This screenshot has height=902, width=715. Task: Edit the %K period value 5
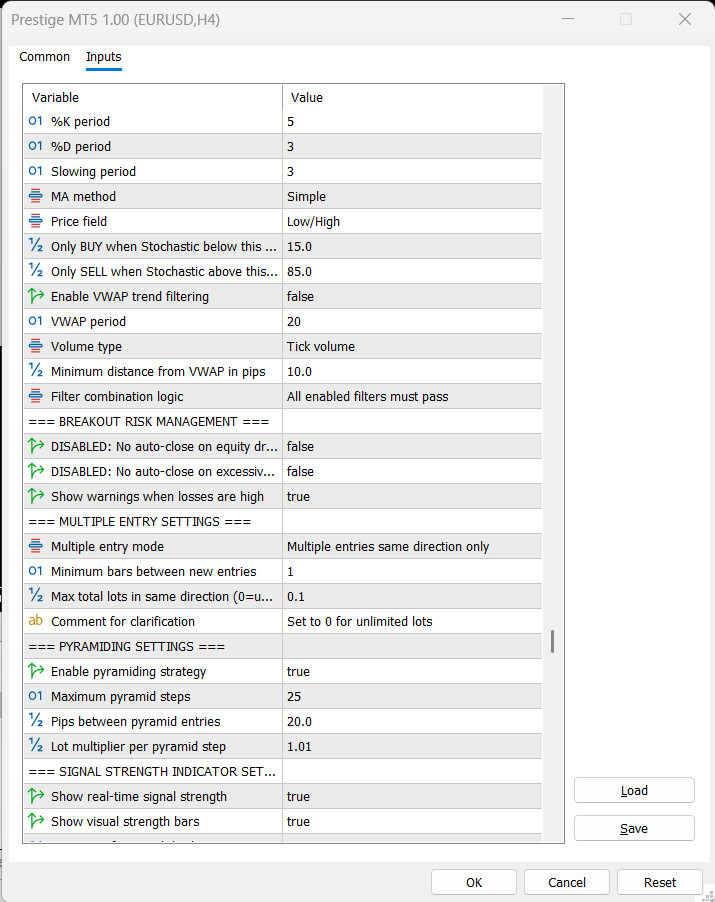(x=412, y=121)
